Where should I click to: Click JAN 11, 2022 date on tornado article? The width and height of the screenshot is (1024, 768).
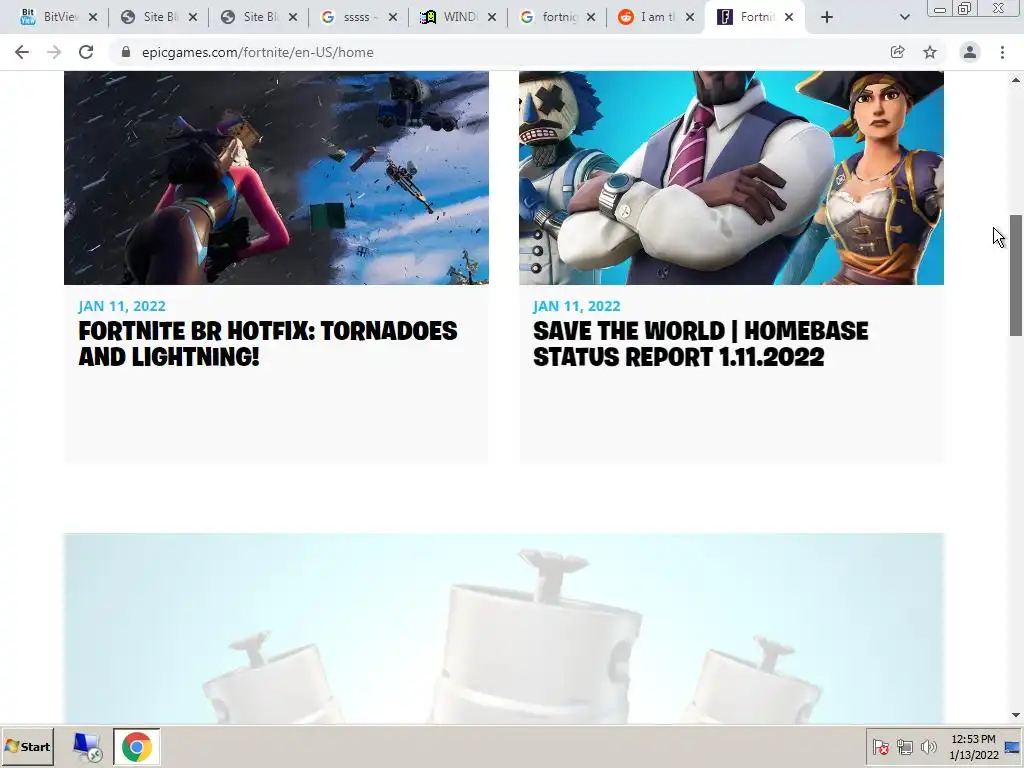[122, 306]
